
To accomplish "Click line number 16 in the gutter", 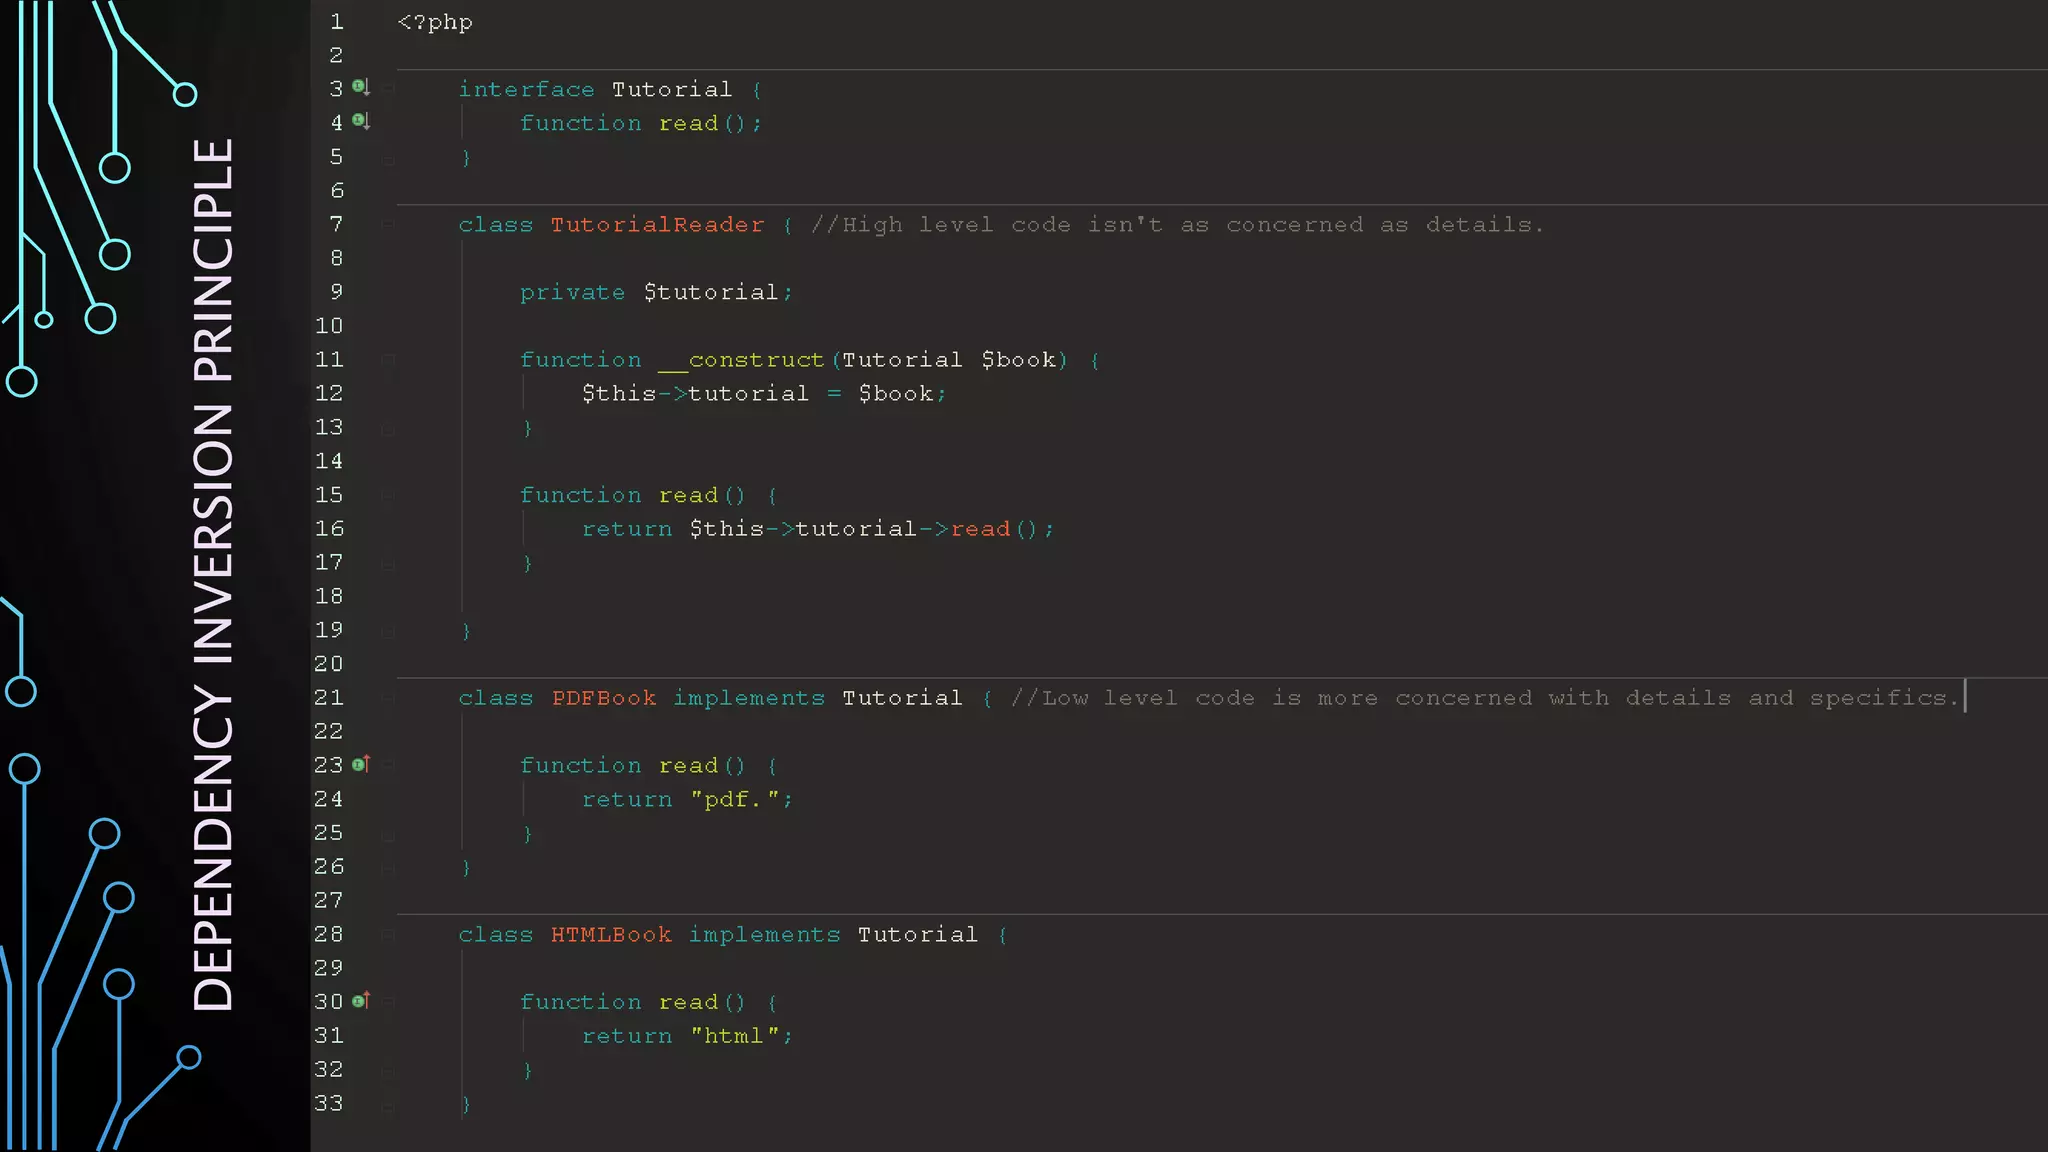I will tap(329, 528).
